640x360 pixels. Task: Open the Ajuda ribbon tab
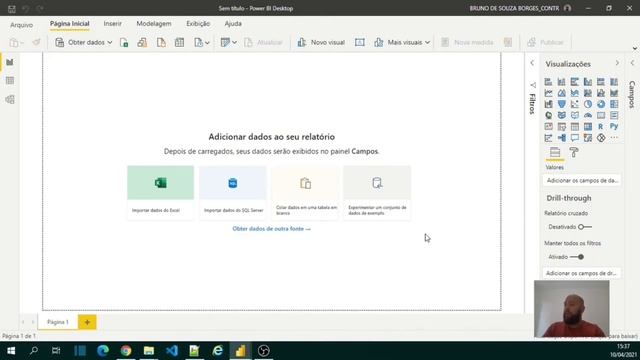233,24
